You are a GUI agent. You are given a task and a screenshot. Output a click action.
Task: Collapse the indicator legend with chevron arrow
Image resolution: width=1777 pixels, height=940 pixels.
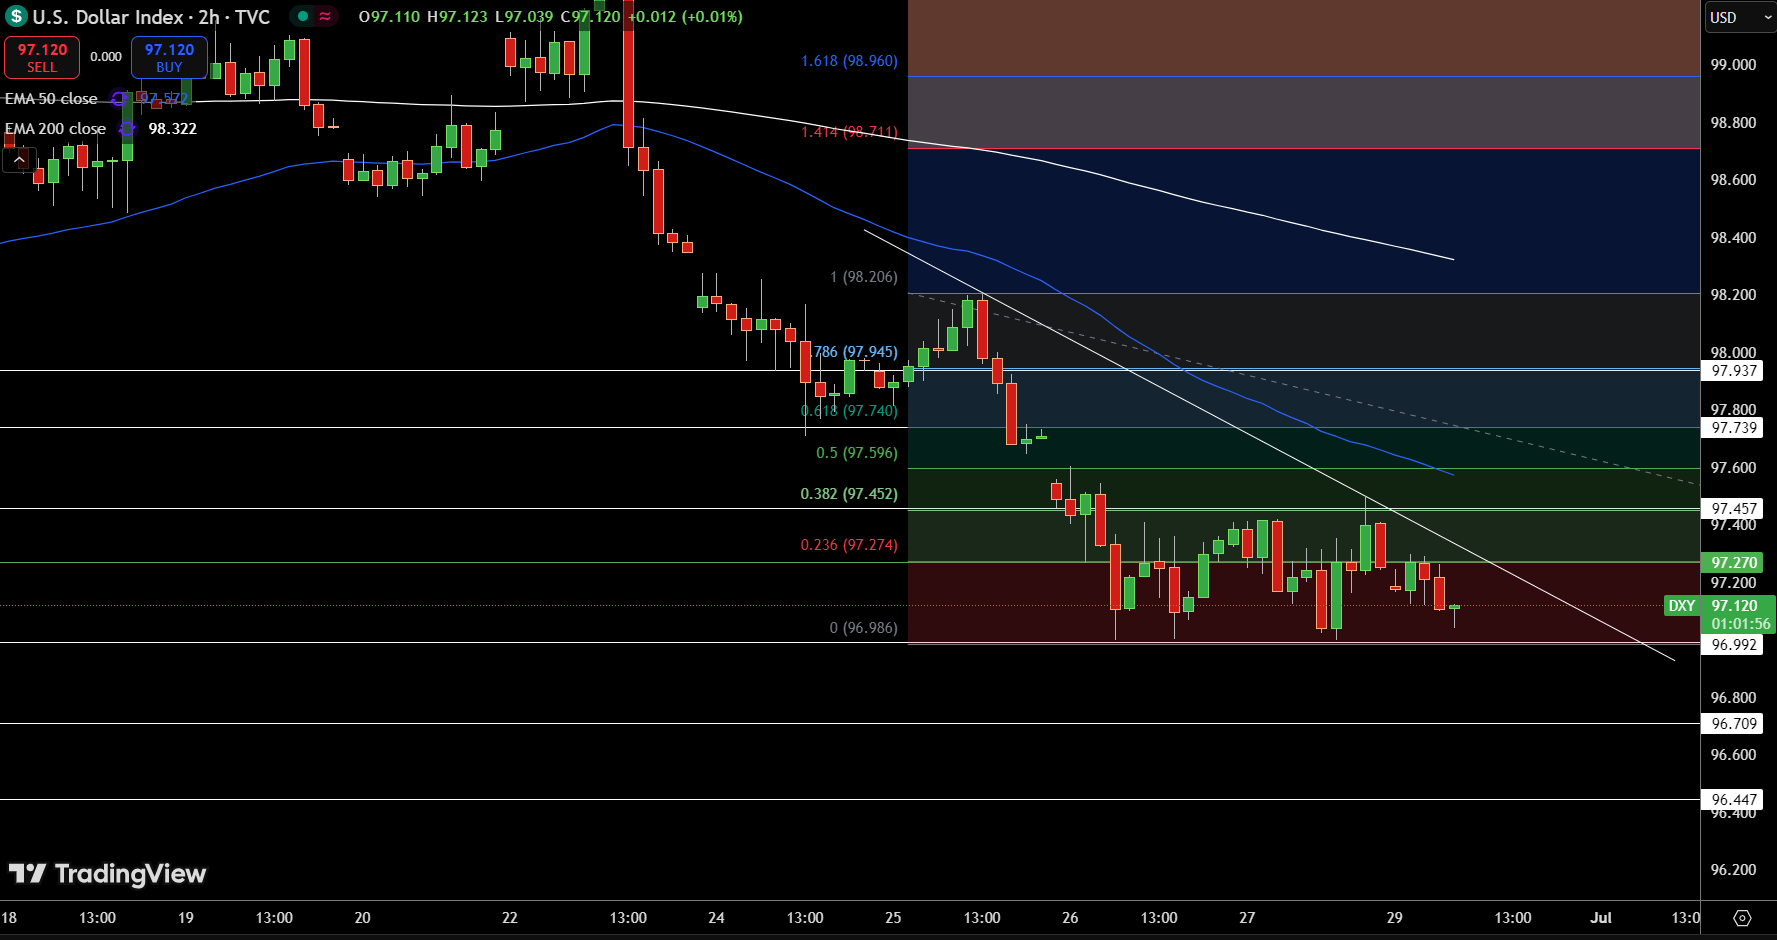[19, 160]
